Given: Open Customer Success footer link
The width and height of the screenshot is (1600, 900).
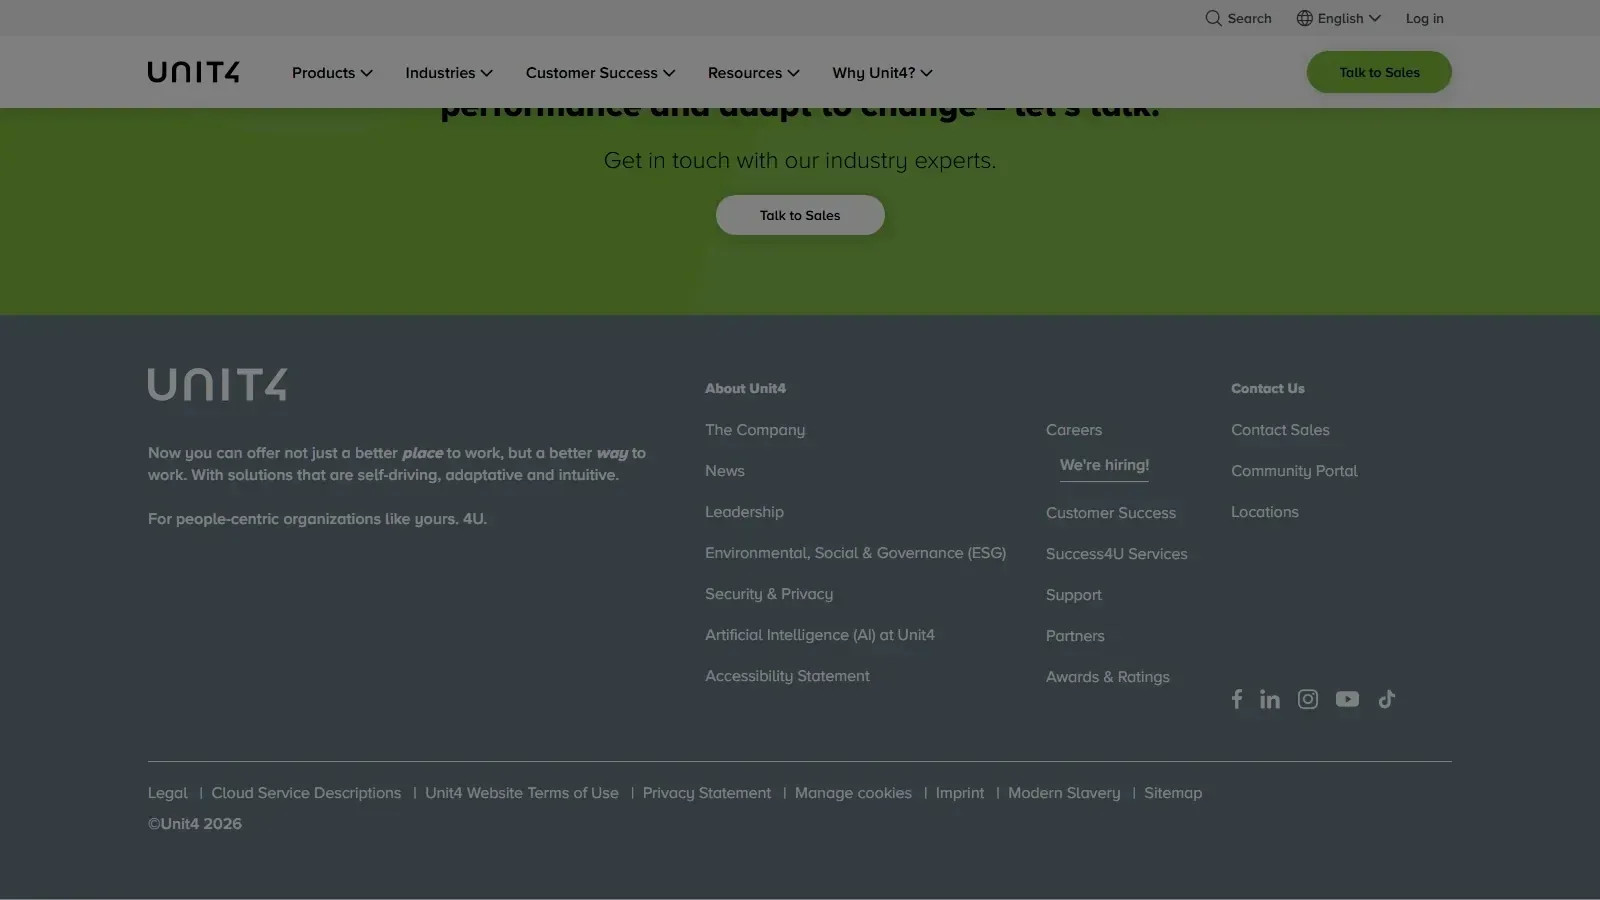Looking at the screenshot, I should coord(1111,513).
